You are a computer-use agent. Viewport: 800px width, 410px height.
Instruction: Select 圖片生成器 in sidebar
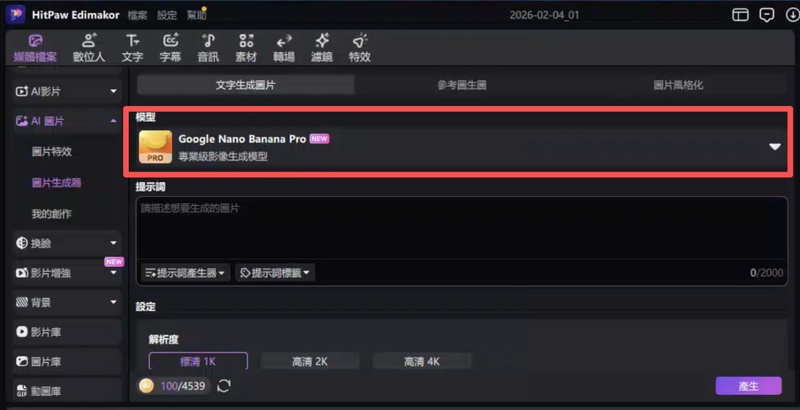click(x=57, y=183)
